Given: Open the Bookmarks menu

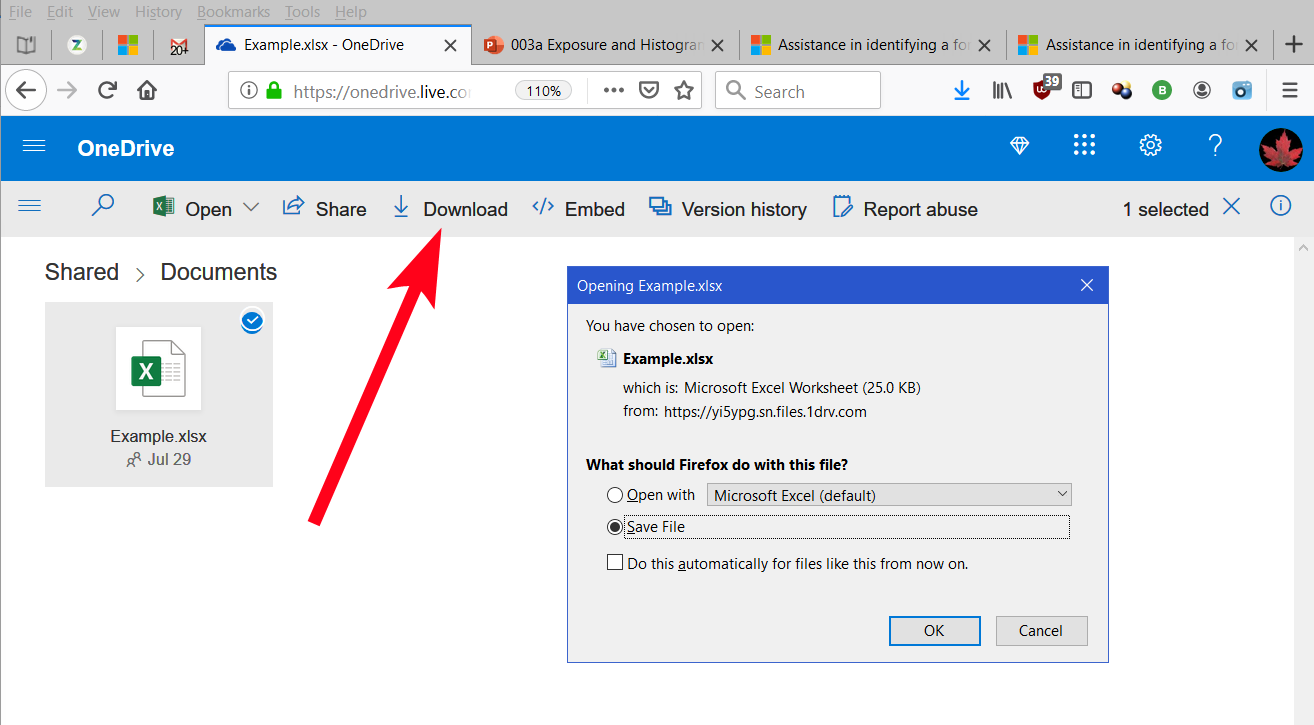Looking at the screenshot, I should click(x=233, y=12).
